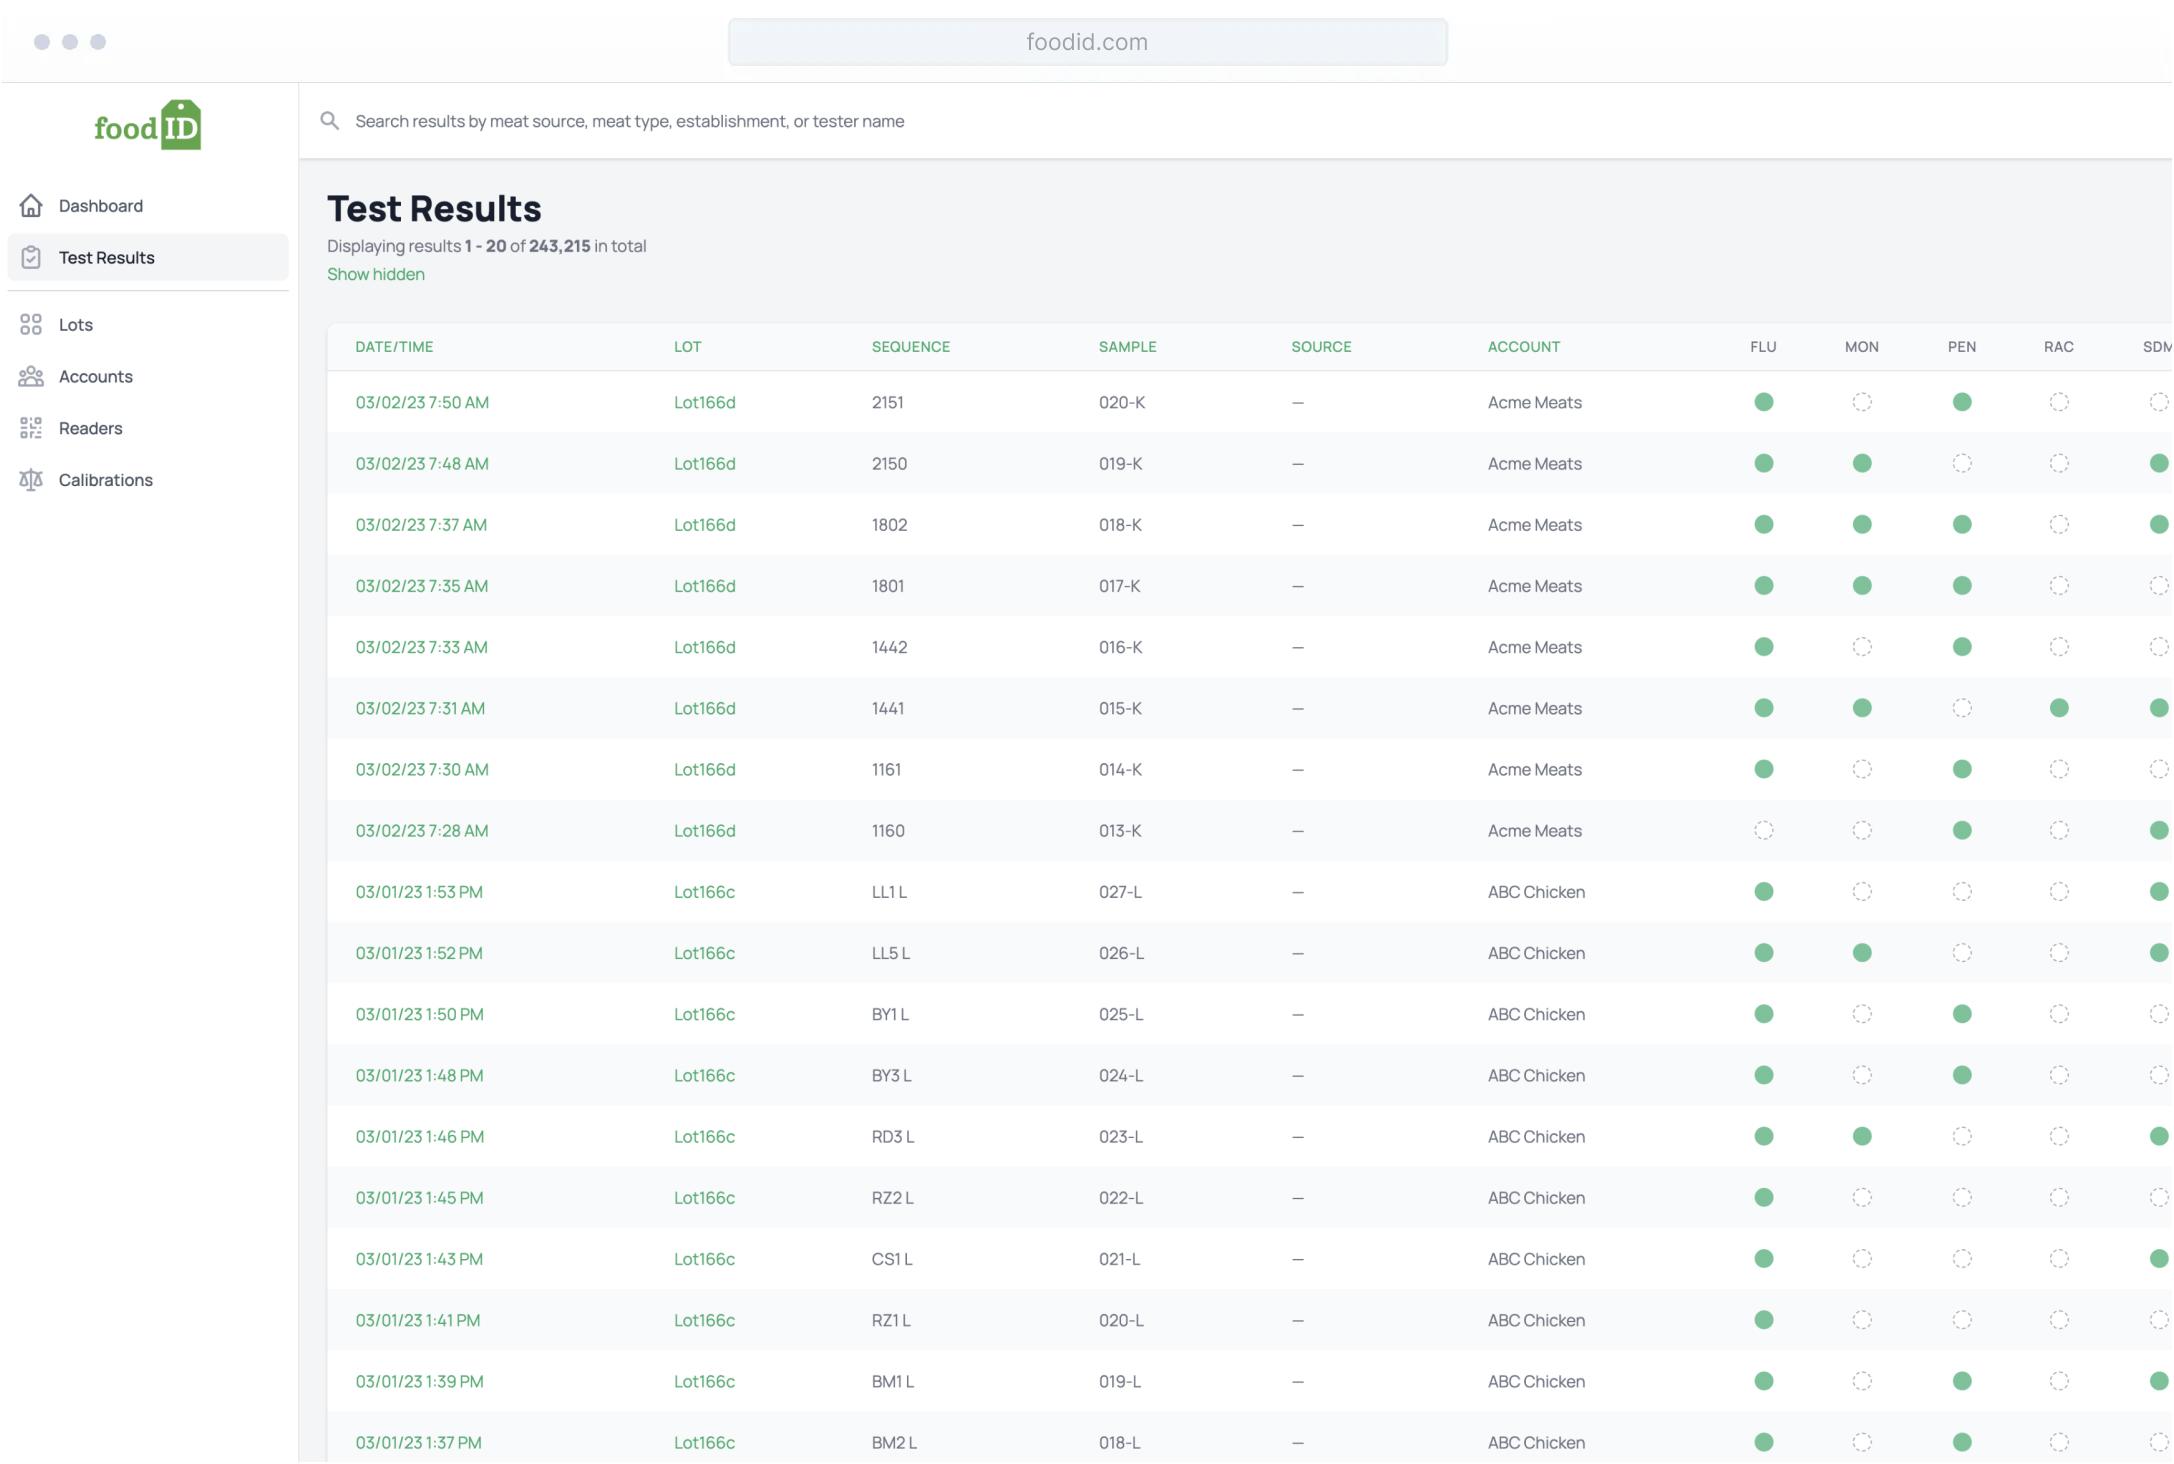Open Calibrations page in sidebar
This screenshot has height=1464, width=2174.
click(106, 480)
